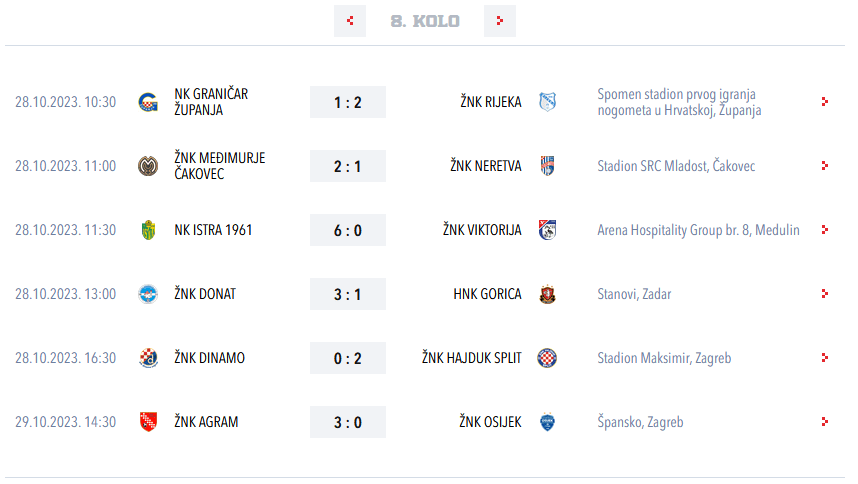Click the HNK Gorica club crest

547,294
